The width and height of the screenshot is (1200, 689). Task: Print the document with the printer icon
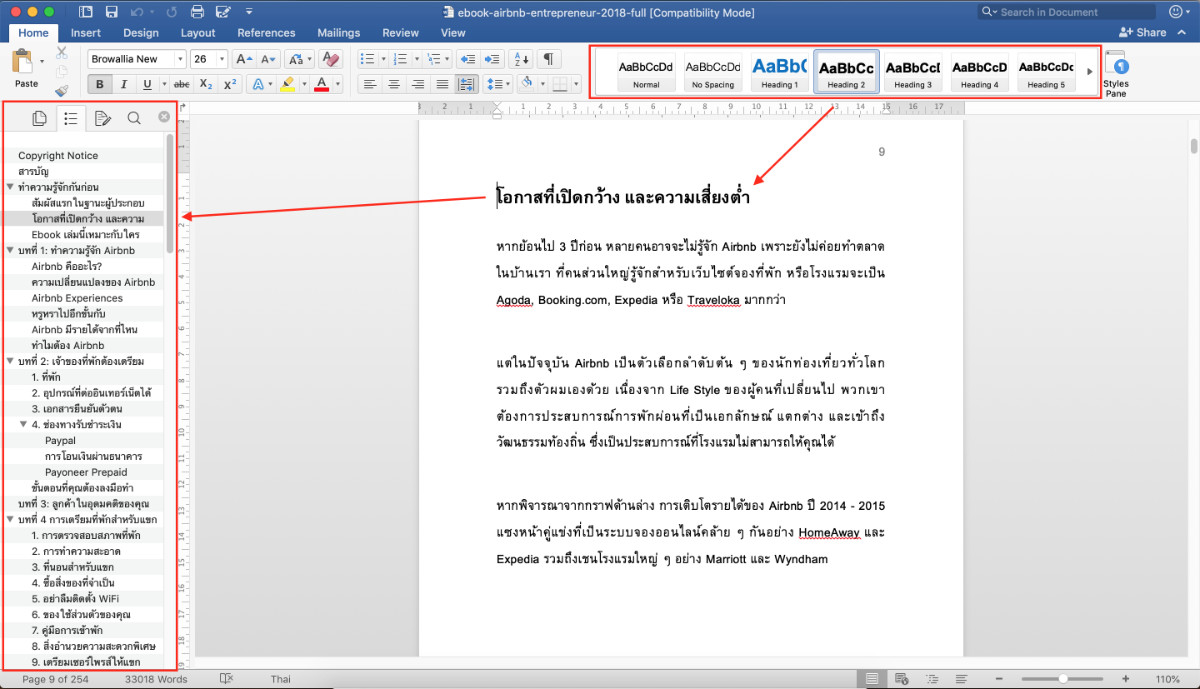197,12
